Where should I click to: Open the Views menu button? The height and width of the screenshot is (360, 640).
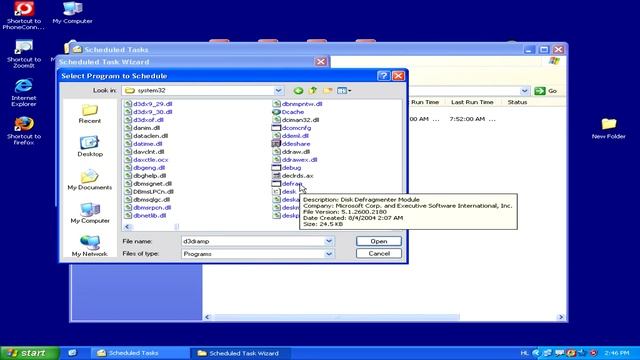(344, 91)
